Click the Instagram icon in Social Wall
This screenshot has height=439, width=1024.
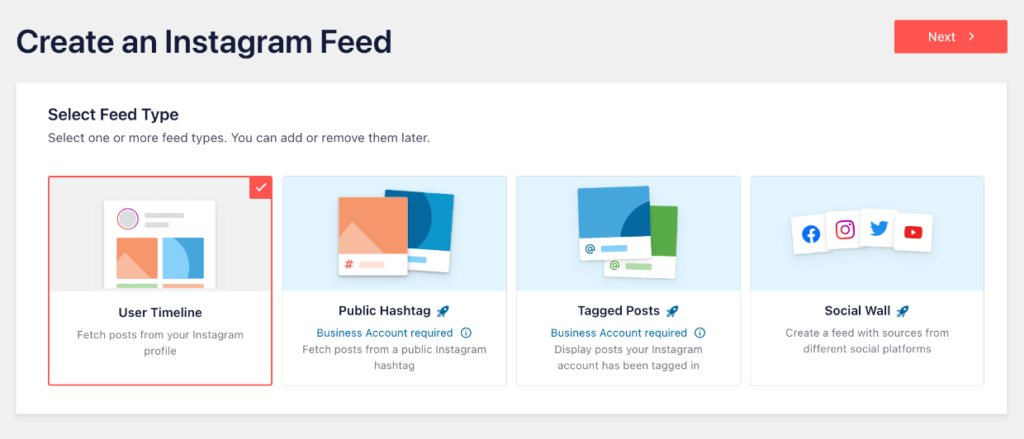pos(845,230)
